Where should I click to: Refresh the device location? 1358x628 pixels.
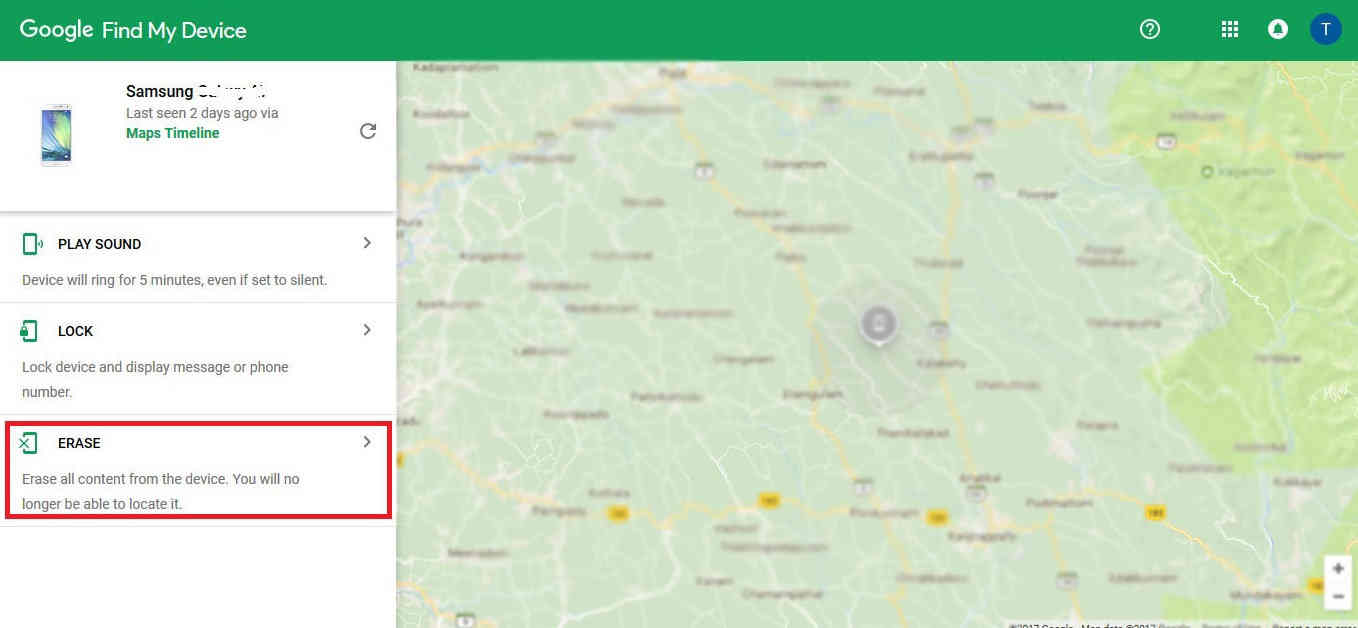368,131
